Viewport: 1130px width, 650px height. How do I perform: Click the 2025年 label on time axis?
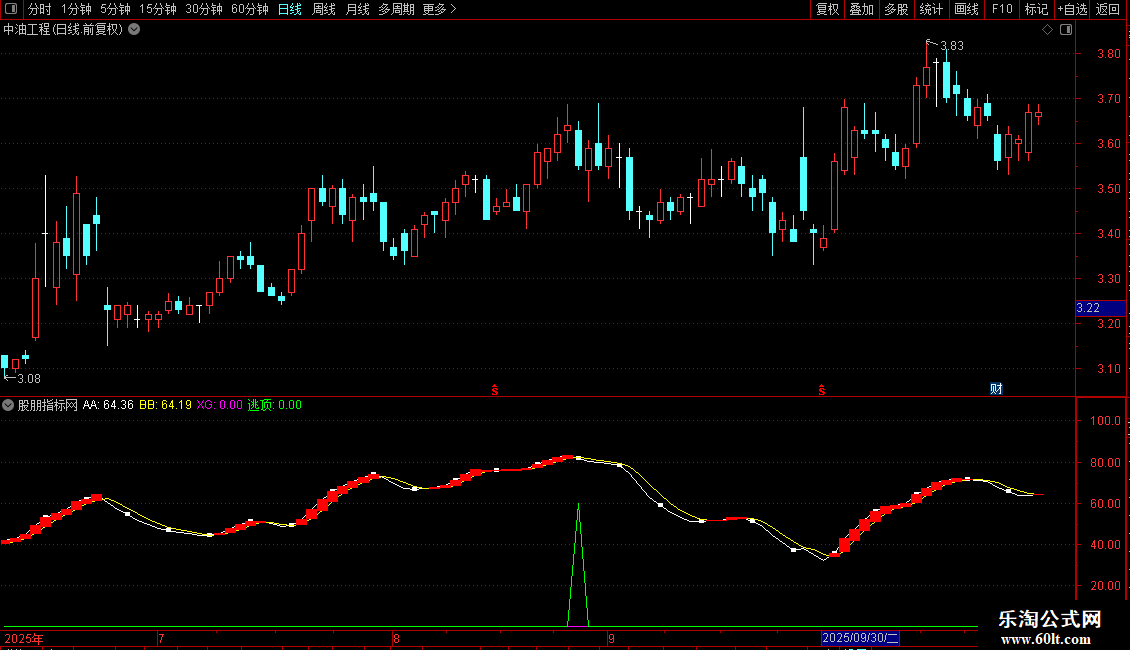[24, 638]
